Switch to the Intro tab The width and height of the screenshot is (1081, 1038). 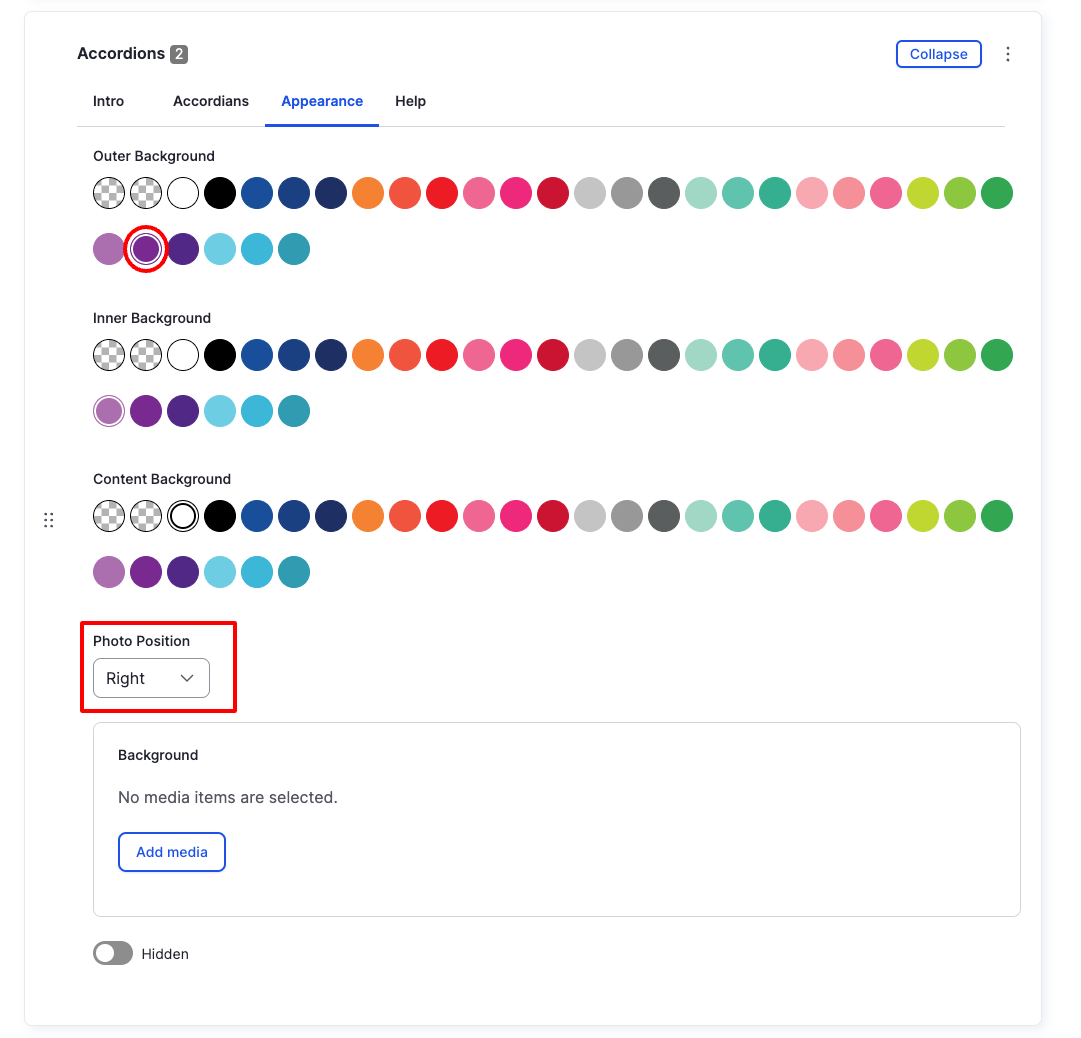coord(108,101)
